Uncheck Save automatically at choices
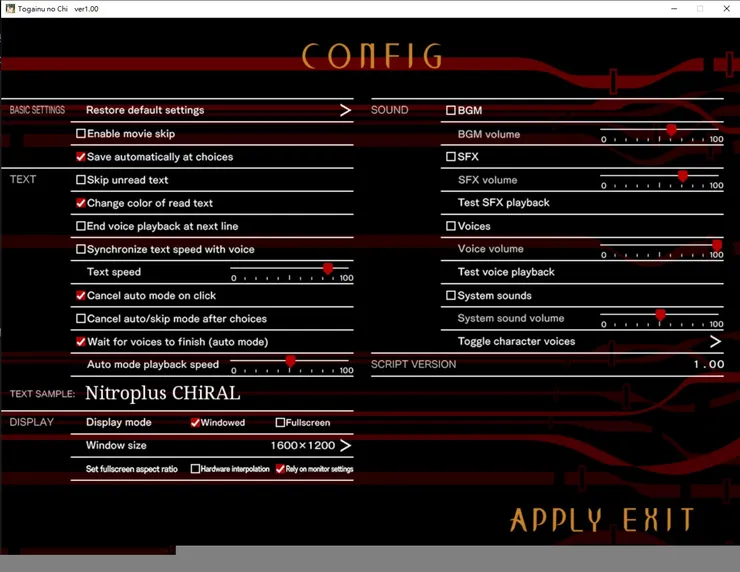The height and width of the screenshot is (572, 740). tap(81, 157)
